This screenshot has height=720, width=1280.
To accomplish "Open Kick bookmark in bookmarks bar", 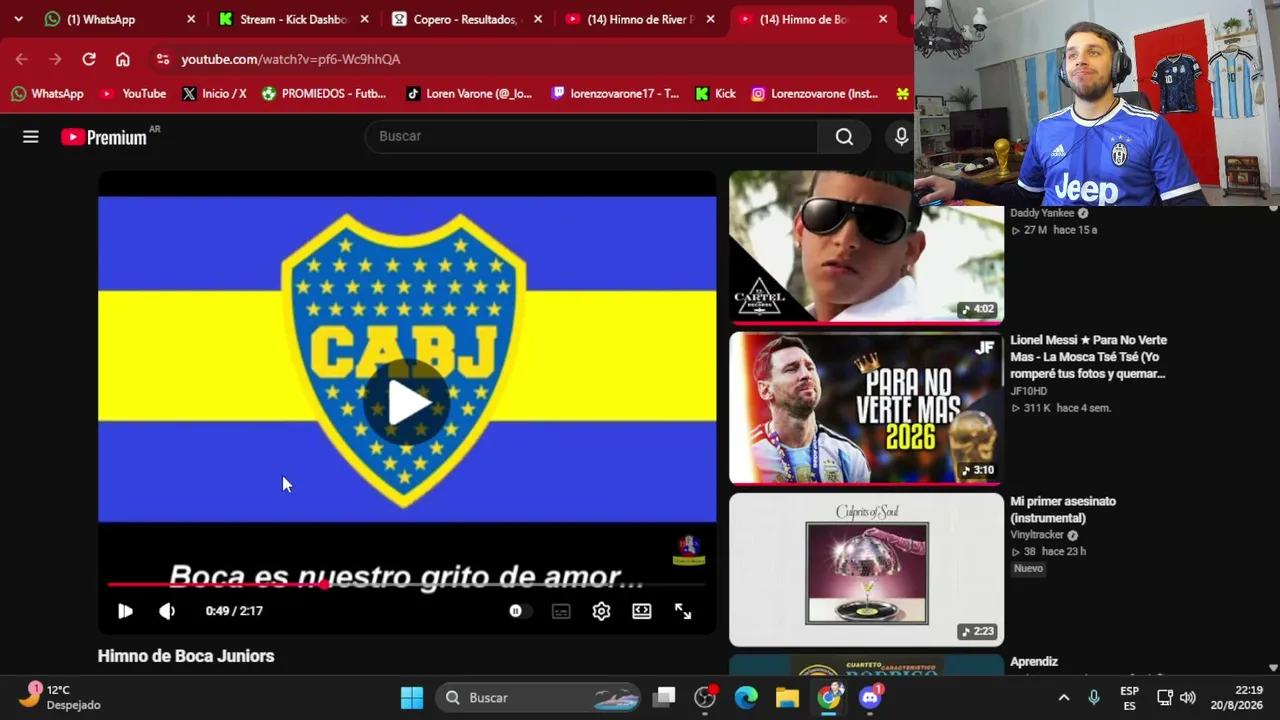I will pos(716,94).
